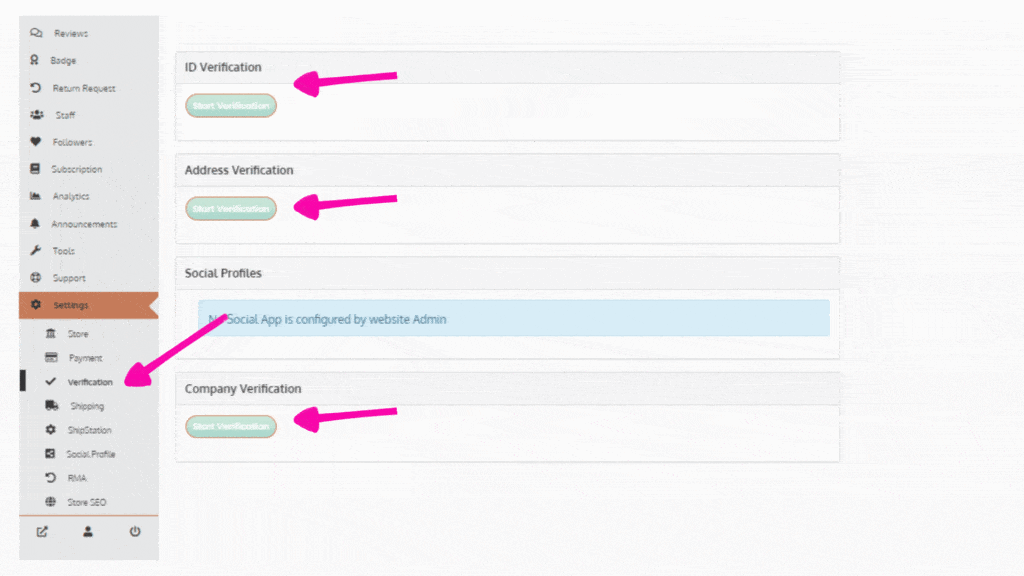This screenshot has height=576, width=1024.
Task: Click the Tools wrench icon
Action: [x=36, y=251]
